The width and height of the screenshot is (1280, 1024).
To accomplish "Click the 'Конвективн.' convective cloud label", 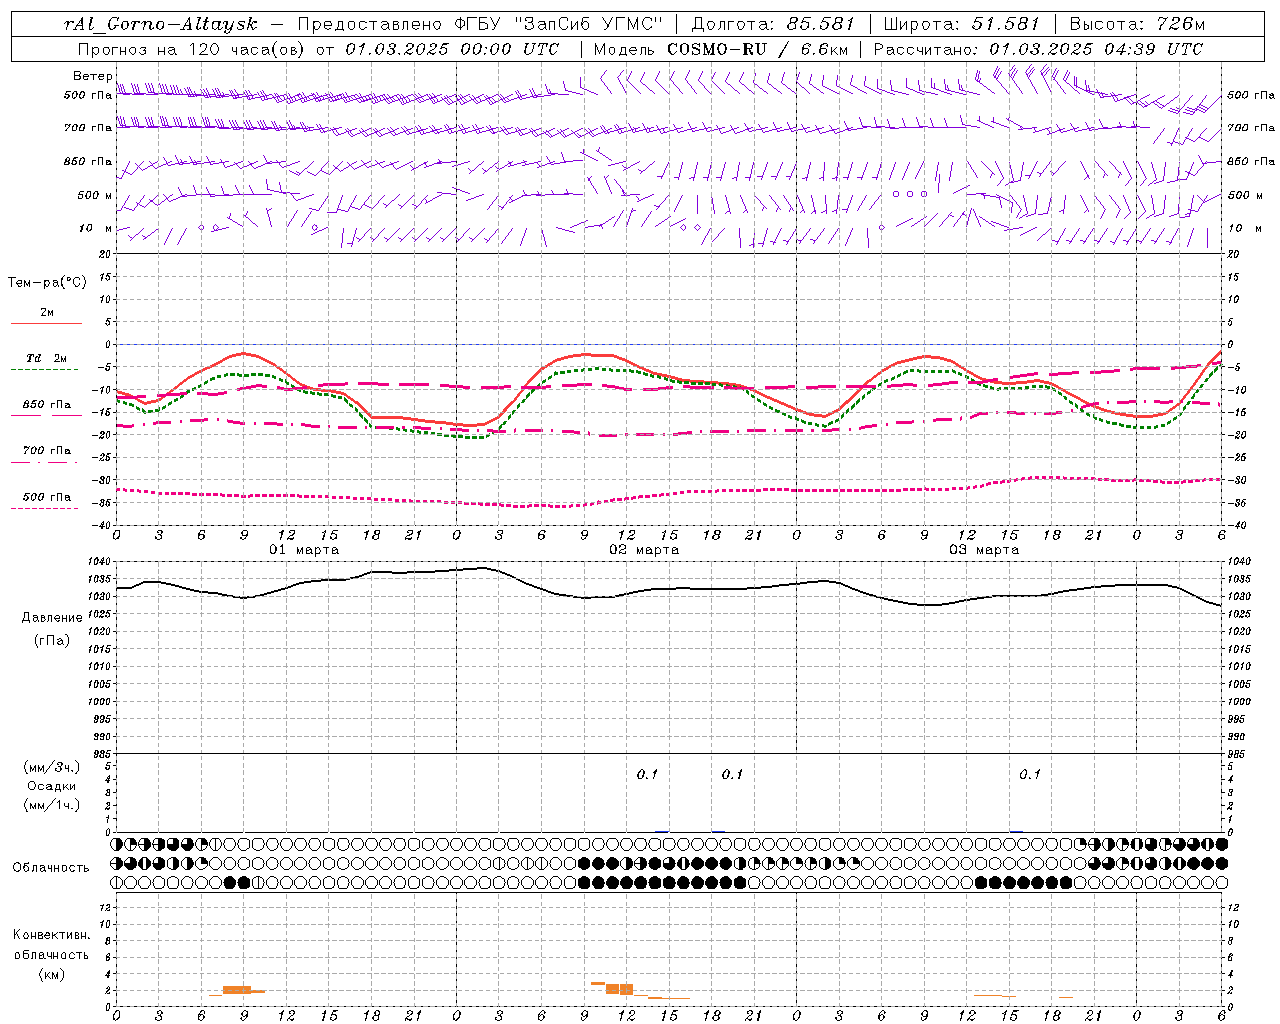I will click(x=52, y=935).
